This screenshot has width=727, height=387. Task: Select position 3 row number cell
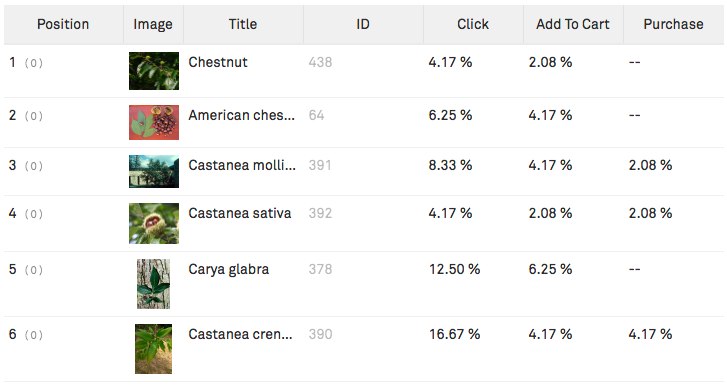pos(13,165)
